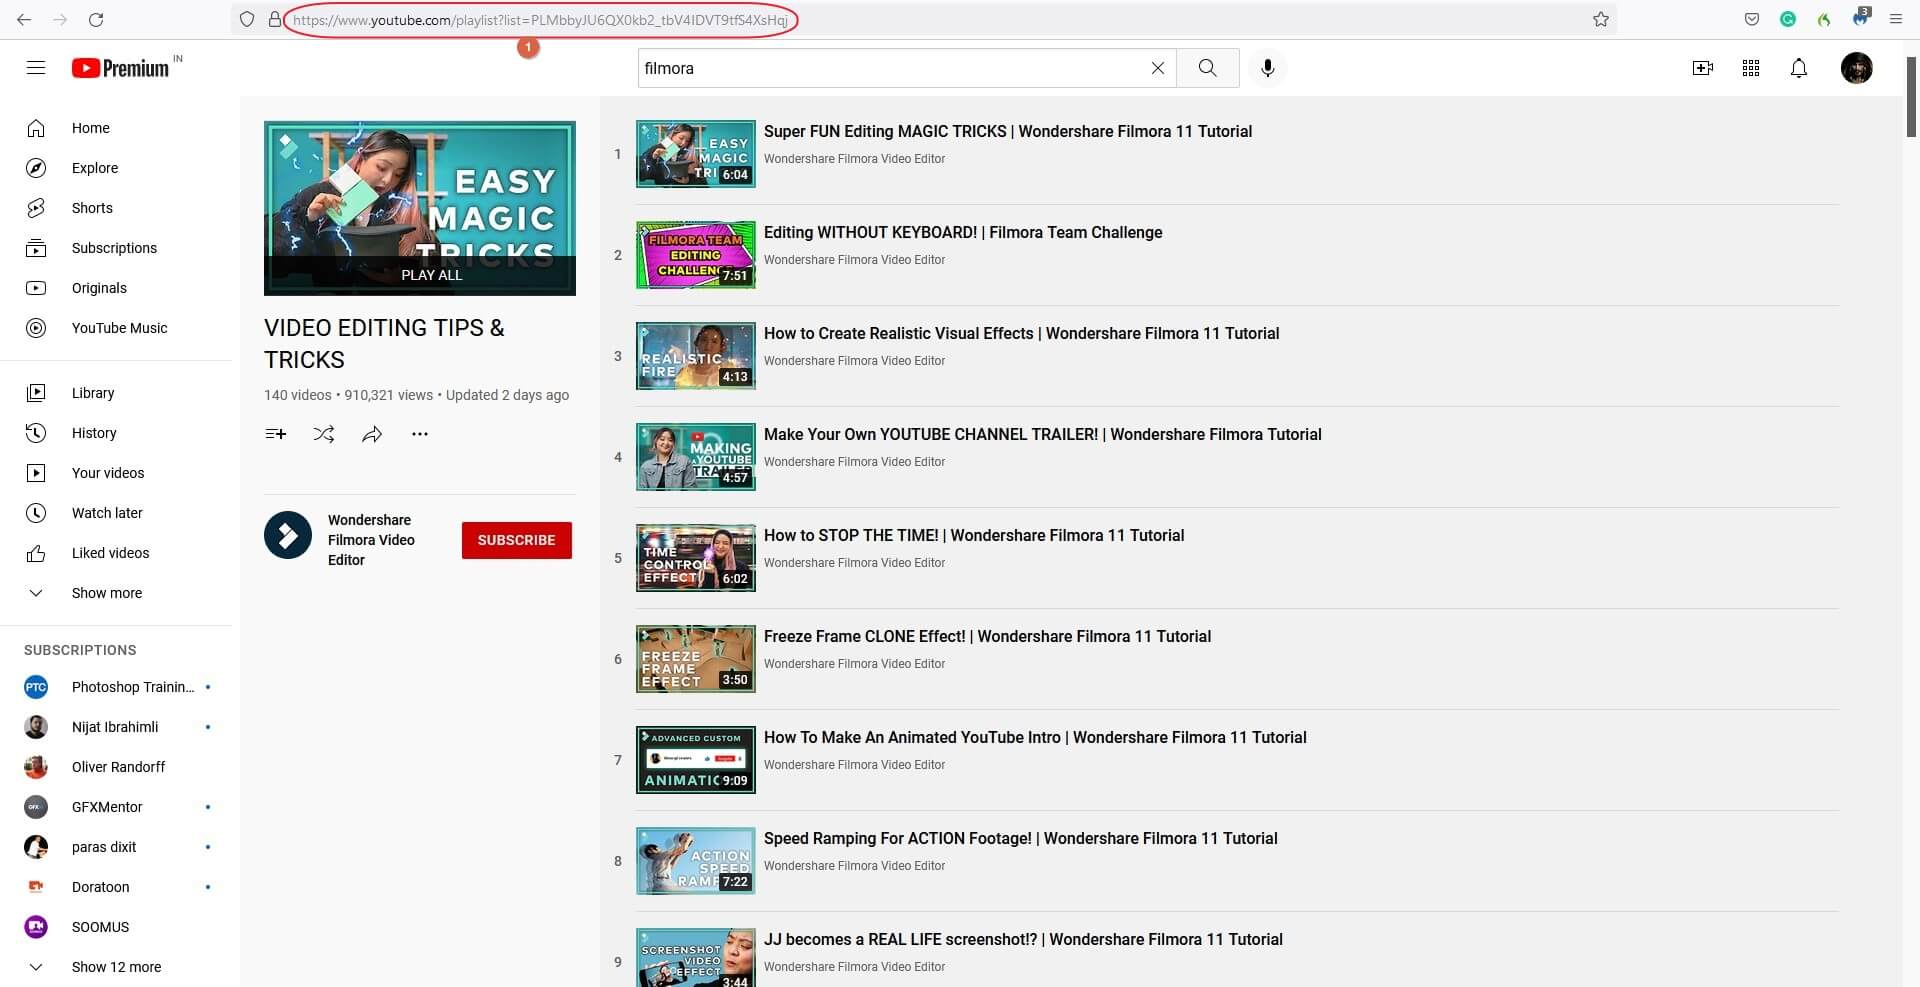Open the YouTube apps grid
This screenshot has width=1920, height=987.
pyautogui.click(x=1751, y=68)
